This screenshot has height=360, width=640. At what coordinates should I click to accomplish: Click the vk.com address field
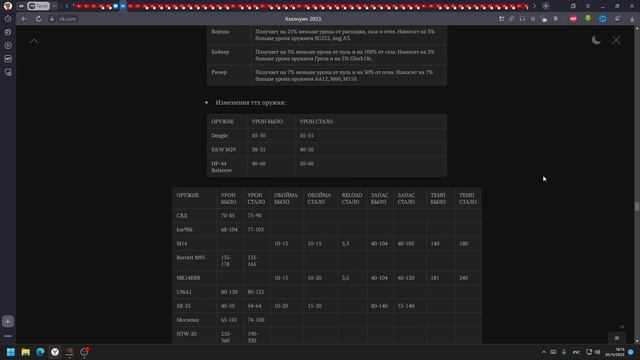coord(67,19)
